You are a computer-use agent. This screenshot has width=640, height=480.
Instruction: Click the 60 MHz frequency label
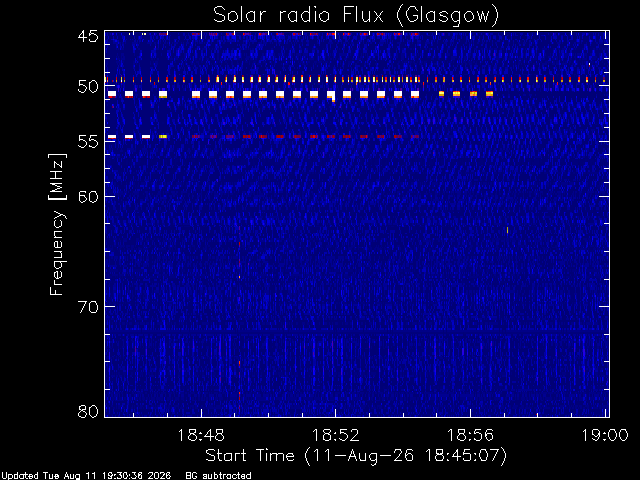point(88,197)
